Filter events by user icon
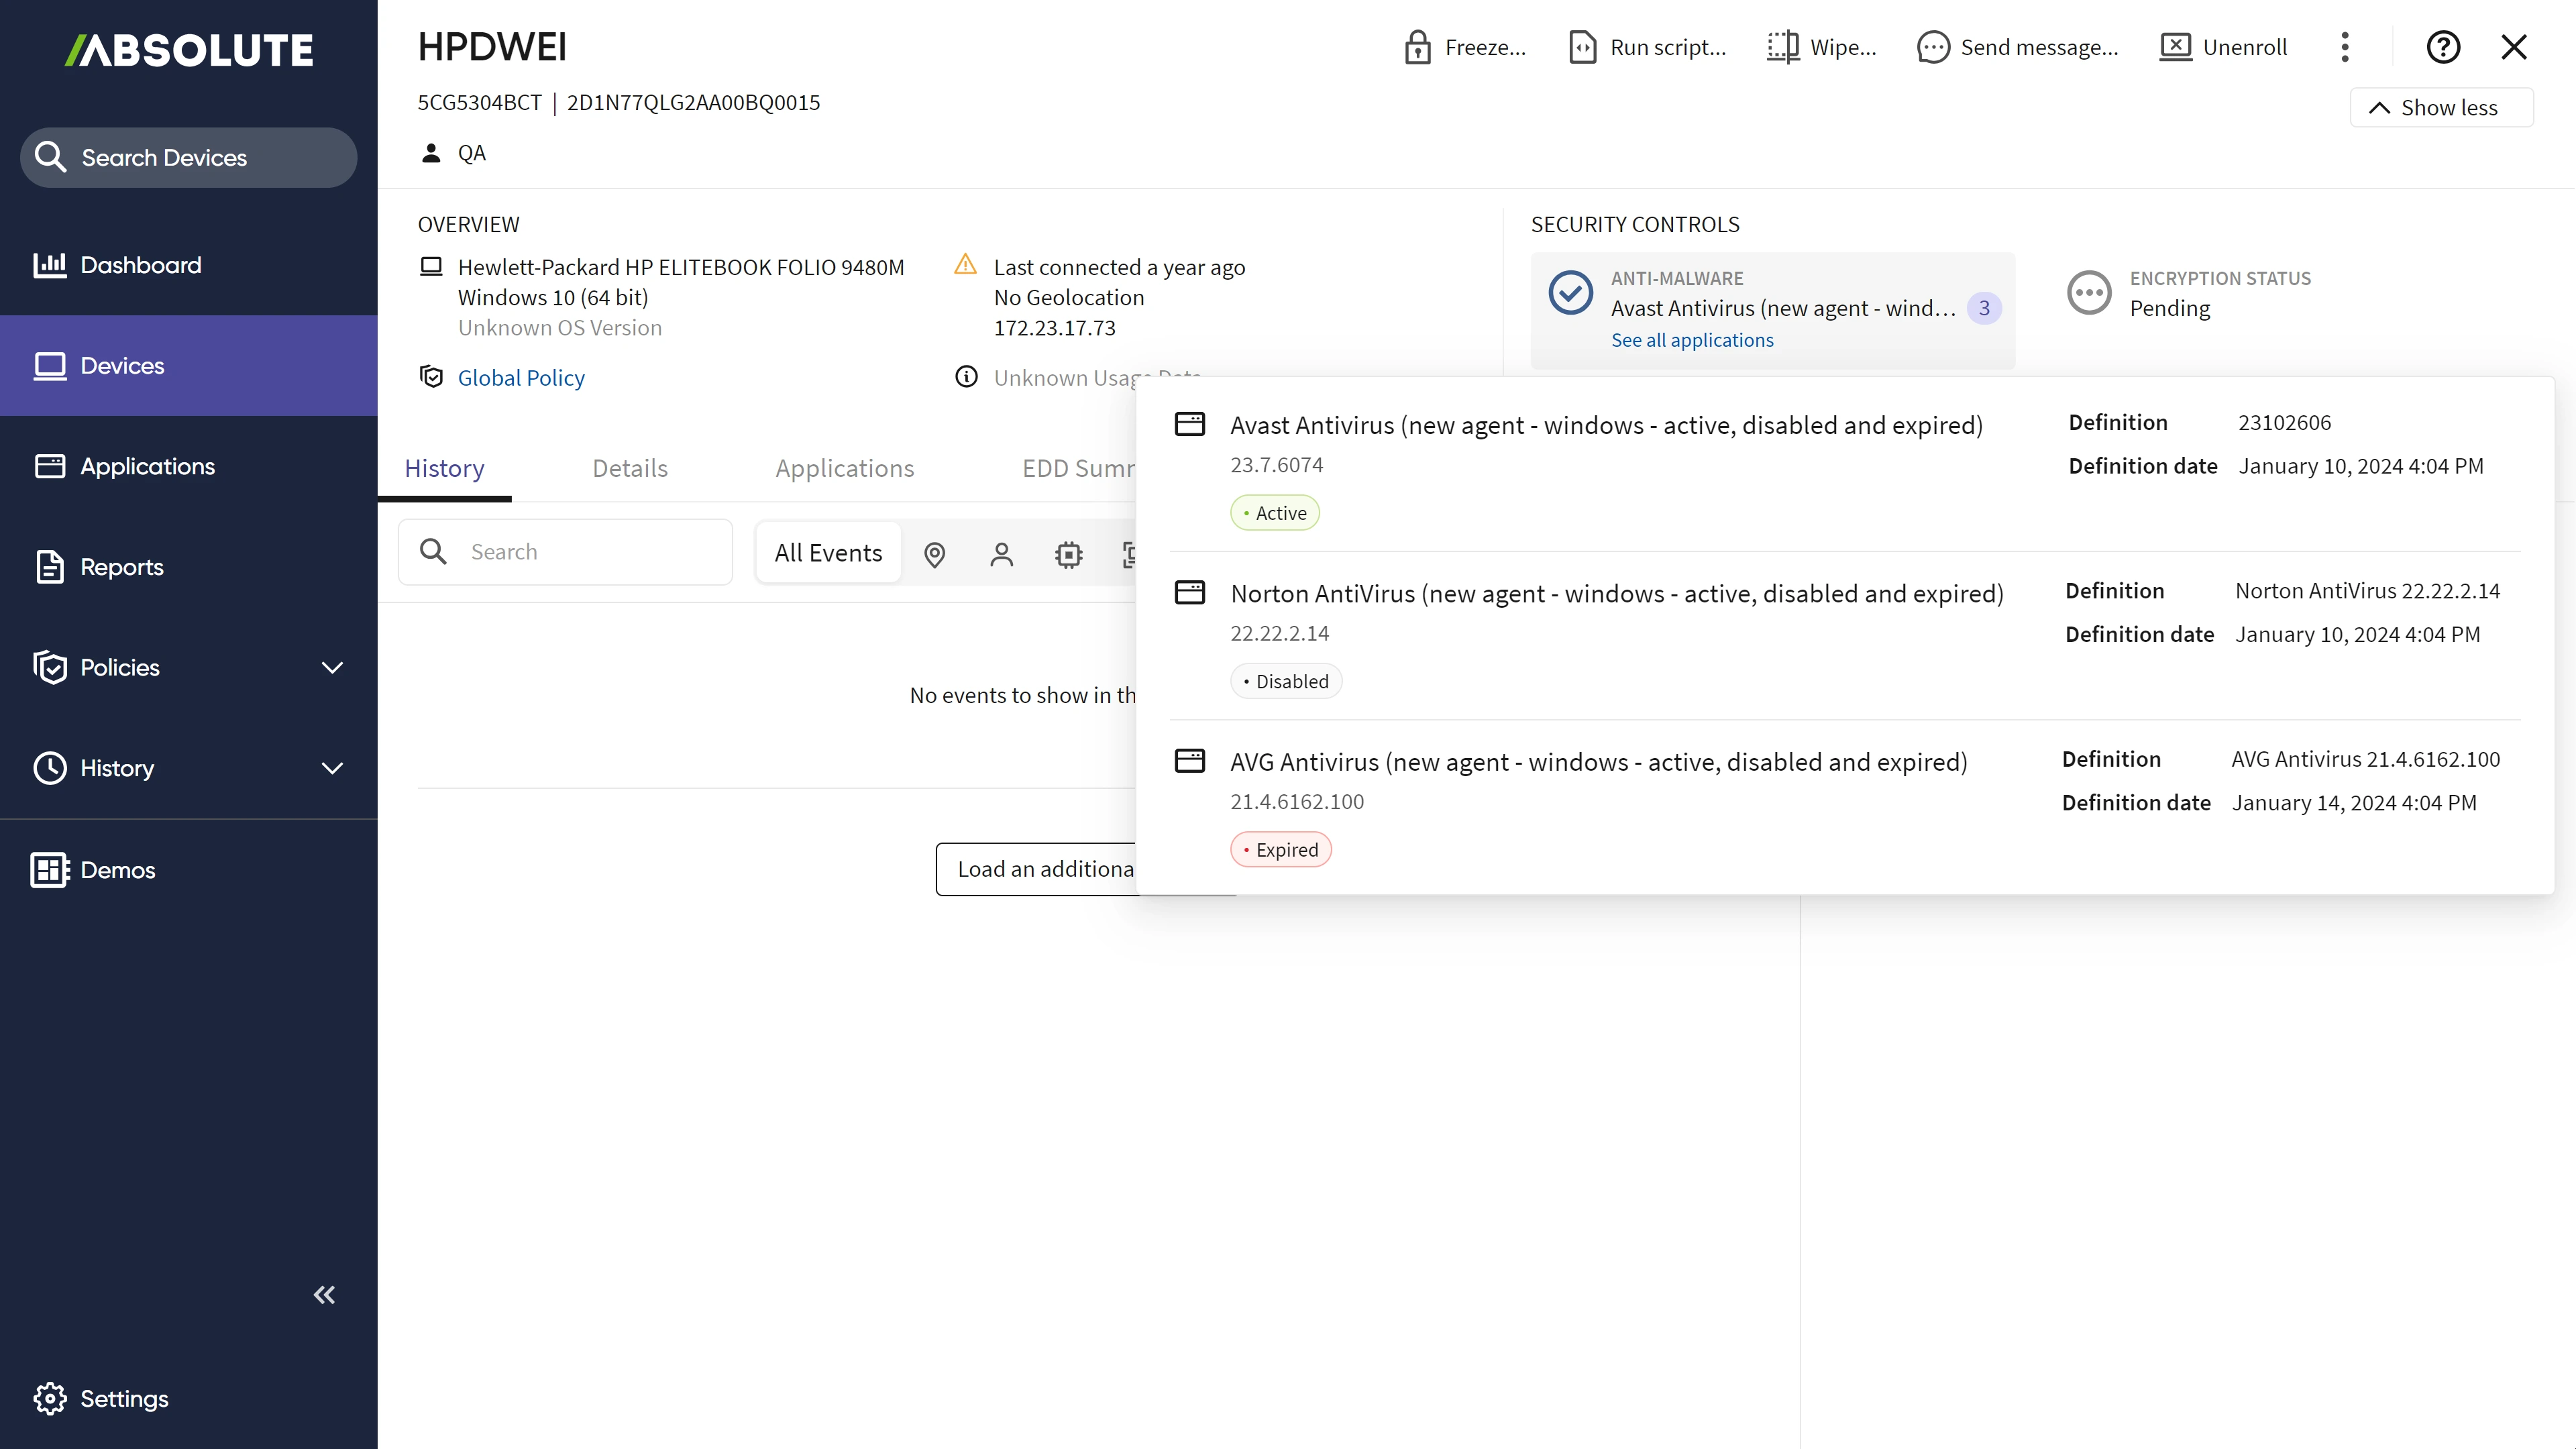The width and height of the screenshot is (2576, 1449). 1002,554
